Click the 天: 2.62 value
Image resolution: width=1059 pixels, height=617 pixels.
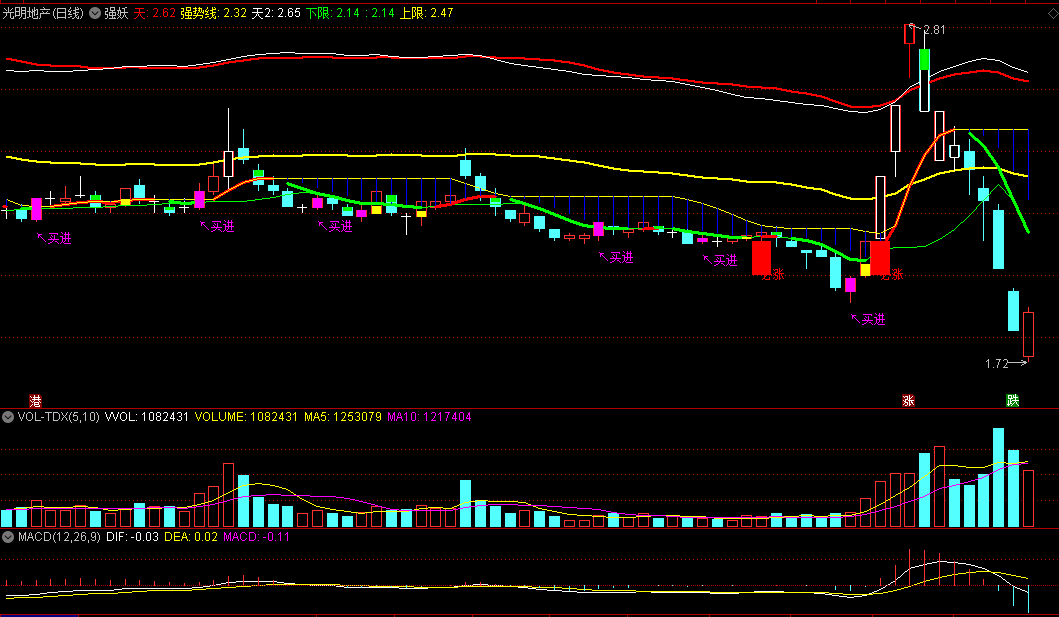(x=155, y=13)
